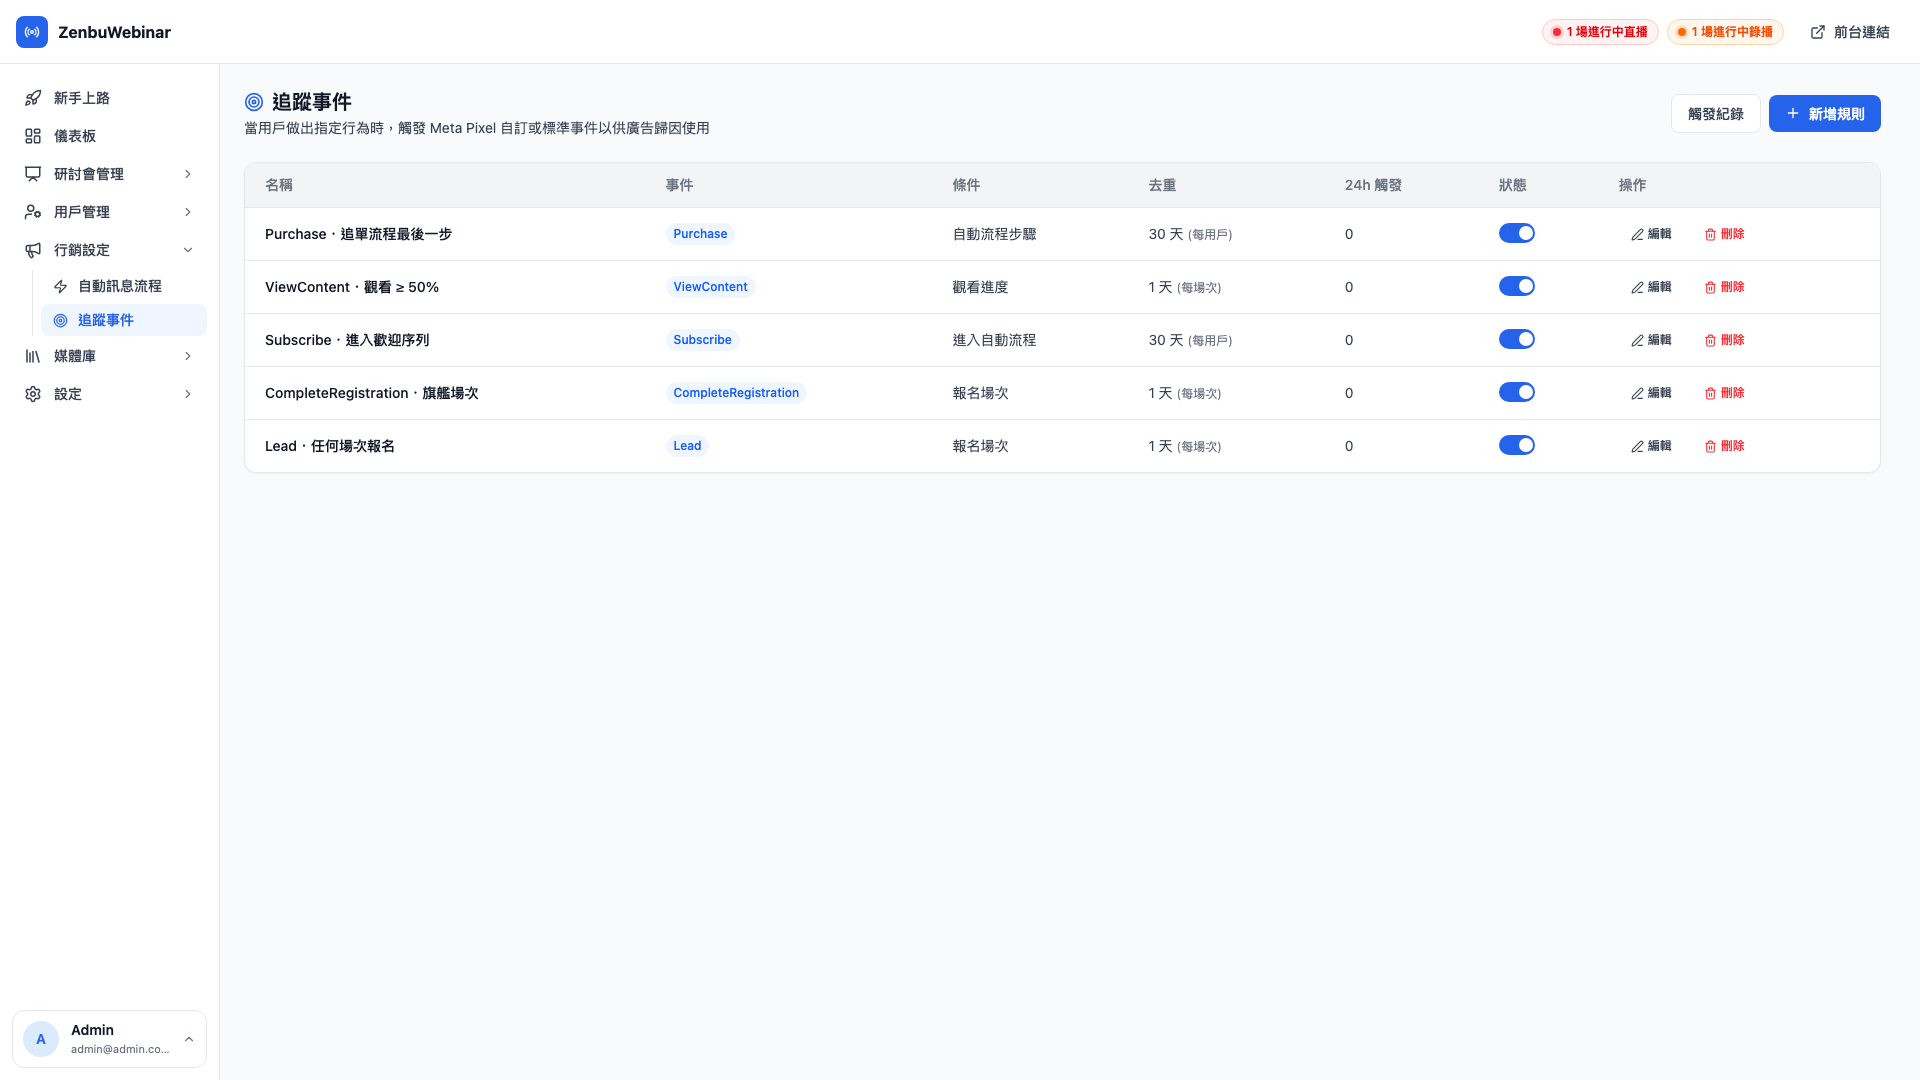The width and height of the screenshot is (1920, 1080).
Task: Open 媒體庫 menu item
Action: pyautogui.click(x=109, y=356)
